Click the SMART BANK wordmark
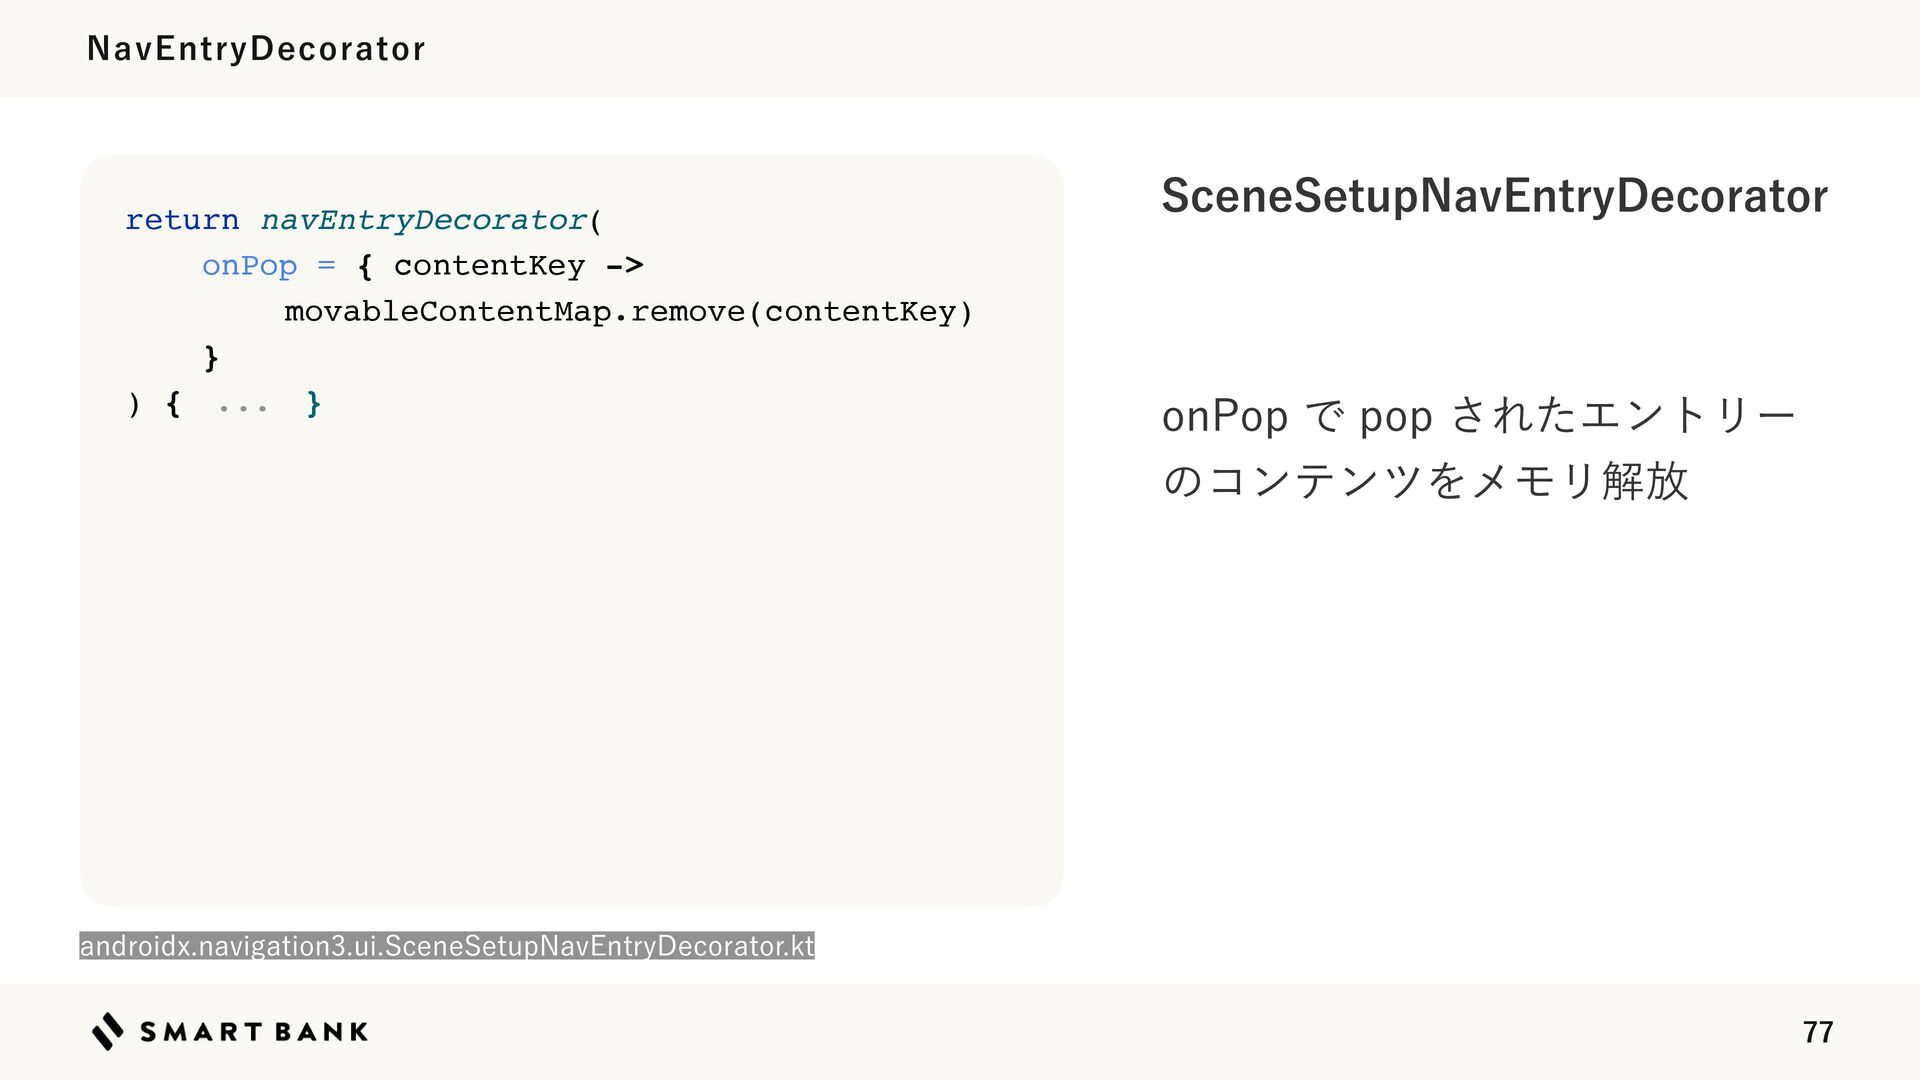This screenshot has width=1920, height=1080. [x=254, y=1032]
